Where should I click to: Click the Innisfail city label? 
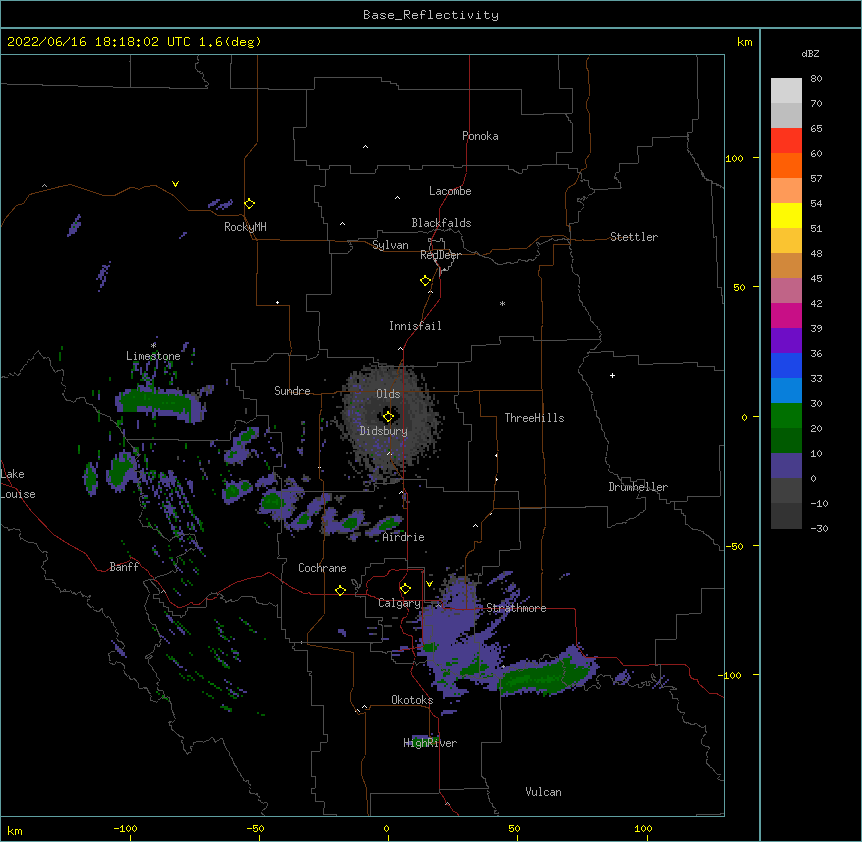[415, 326]
